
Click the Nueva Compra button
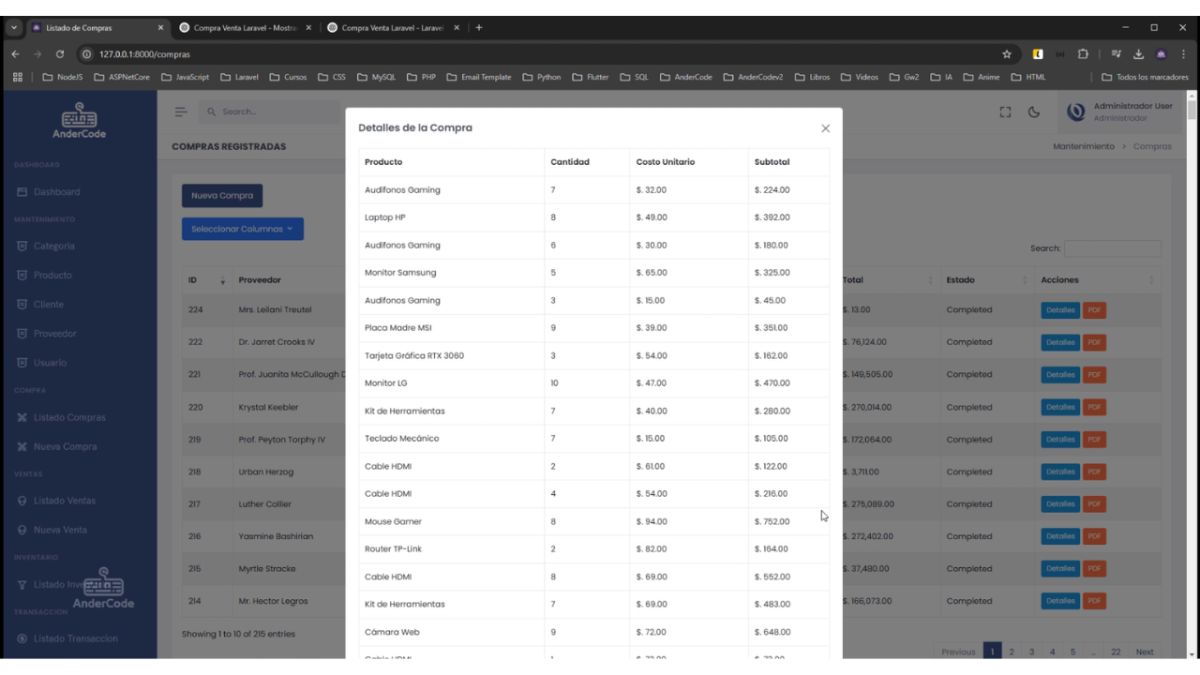click(x=222, y=196)
